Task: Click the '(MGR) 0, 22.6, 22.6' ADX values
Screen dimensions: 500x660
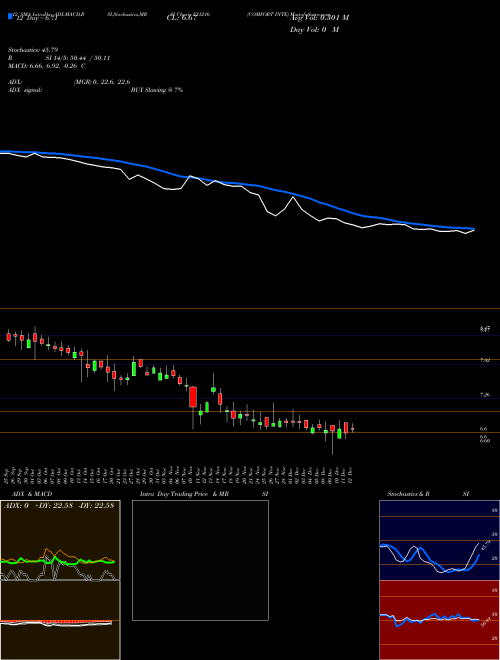Action: 102,82
